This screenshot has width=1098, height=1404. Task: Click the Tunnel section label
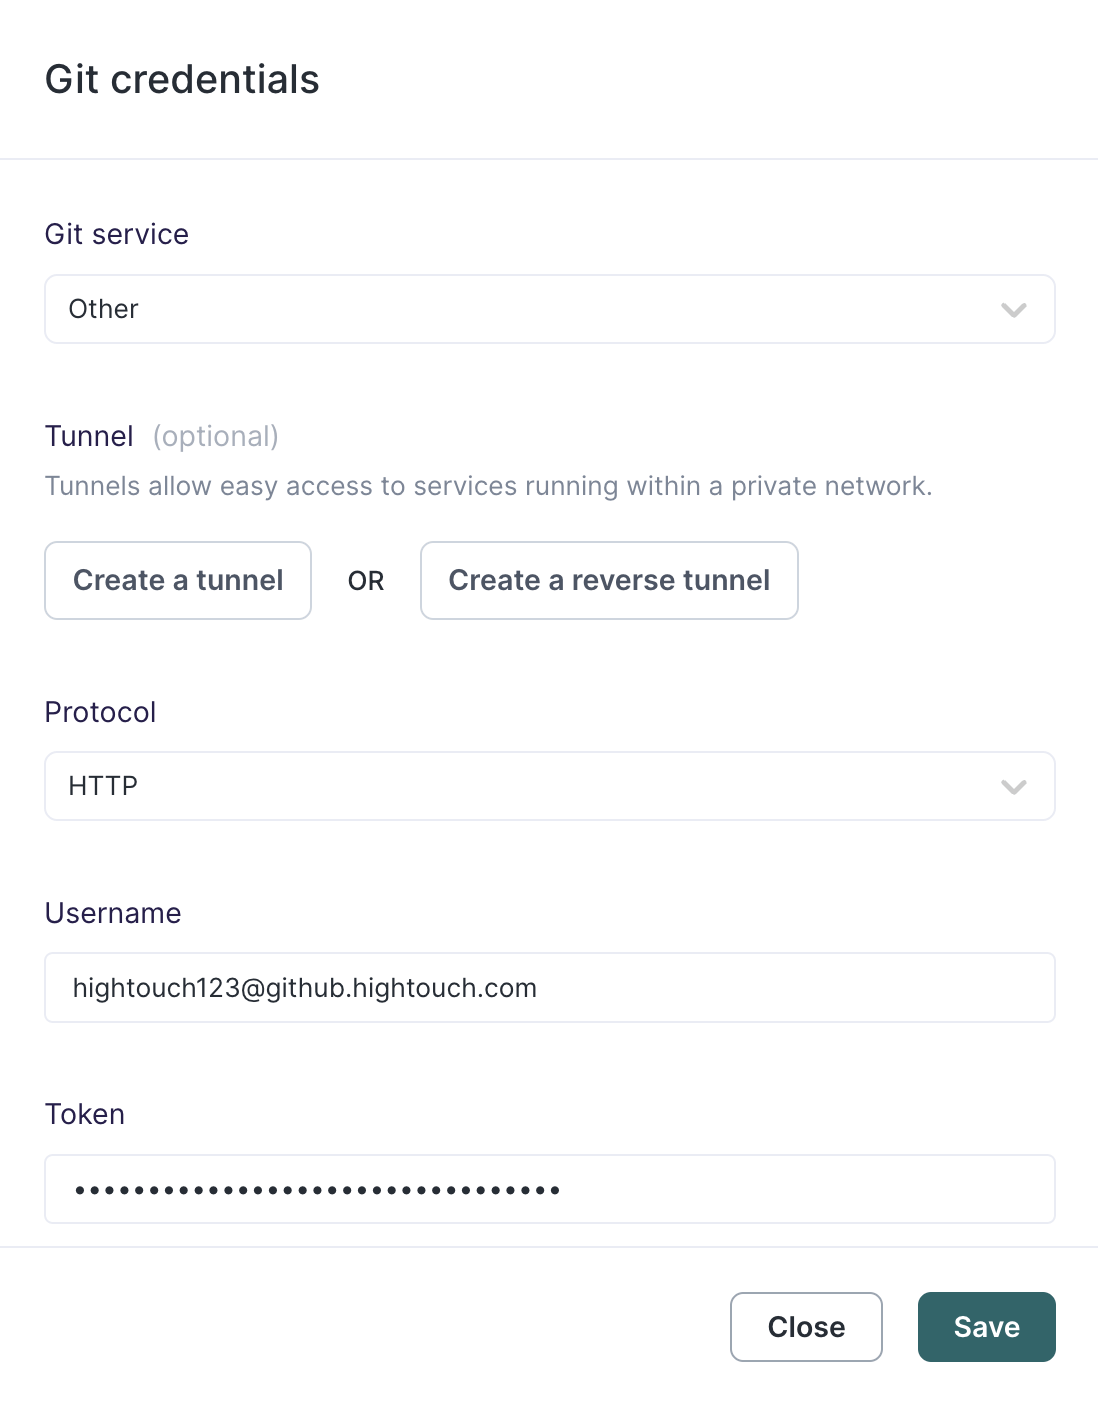tap(89, 436)
